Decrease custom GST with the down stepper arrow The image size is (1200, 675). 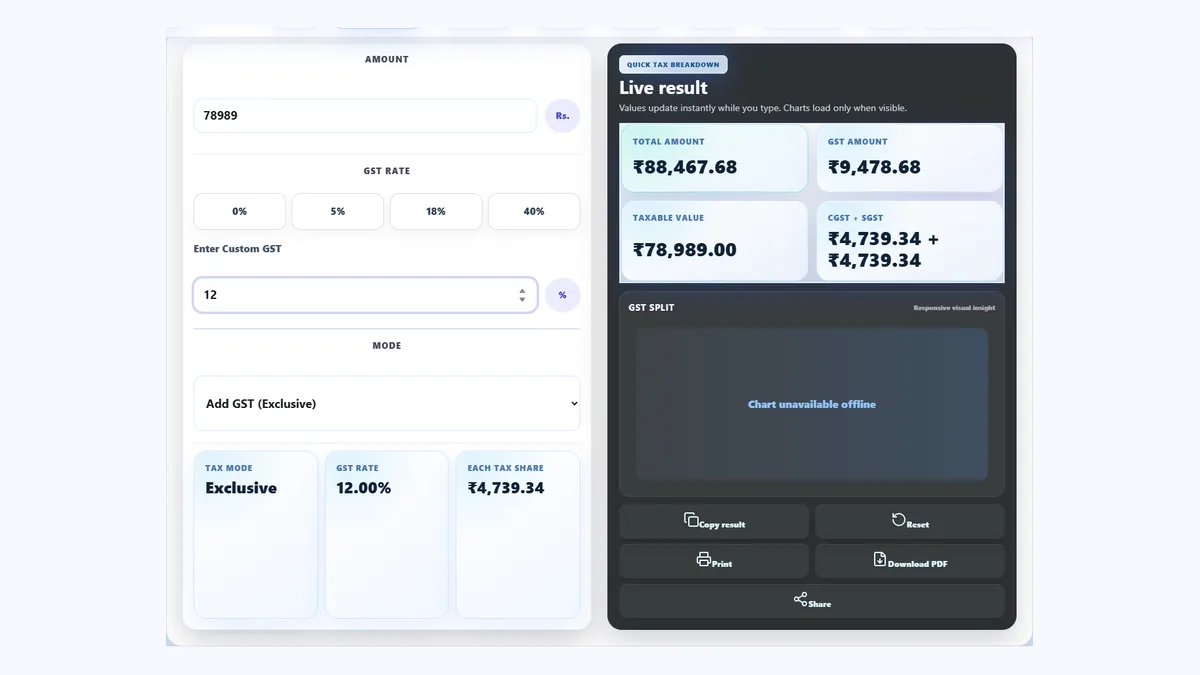pos(522,299)
